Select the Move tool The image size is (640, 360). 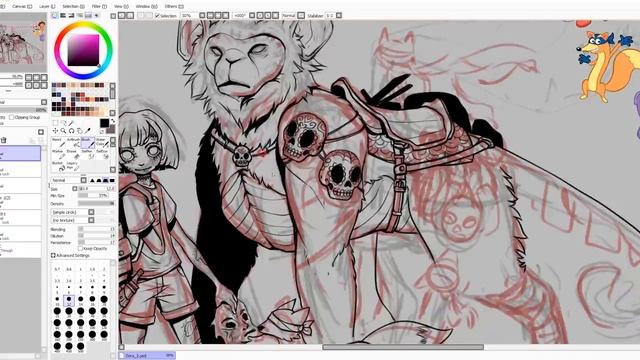pyautogui.click(x=55, y=131)
